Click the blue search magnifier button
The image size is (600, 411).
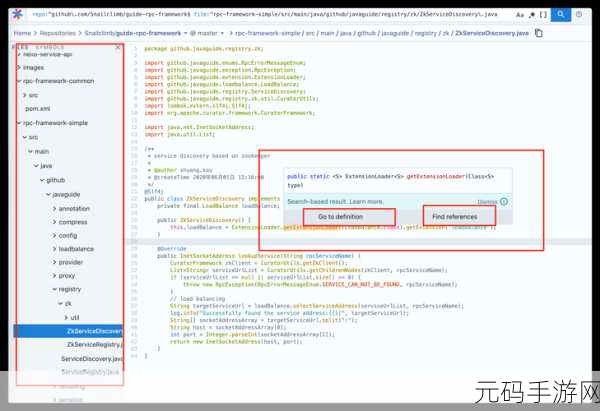(561, 15)
